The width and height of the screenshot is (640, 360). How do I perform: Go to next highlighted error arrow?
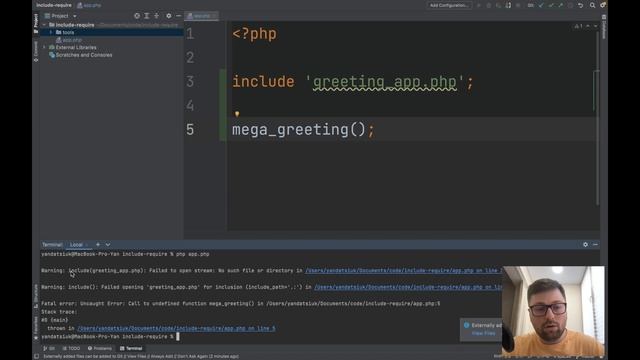click(x=595, y=26)
